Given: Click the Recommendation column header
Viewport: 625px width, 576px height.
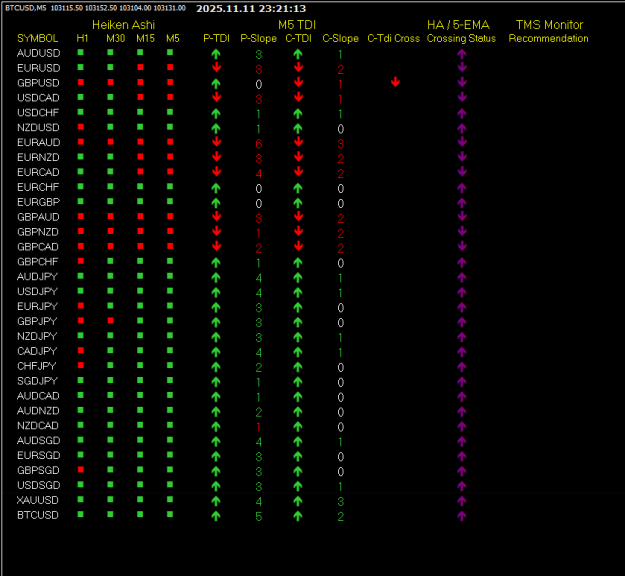Looking at the screenshot, I should point(548,38).
